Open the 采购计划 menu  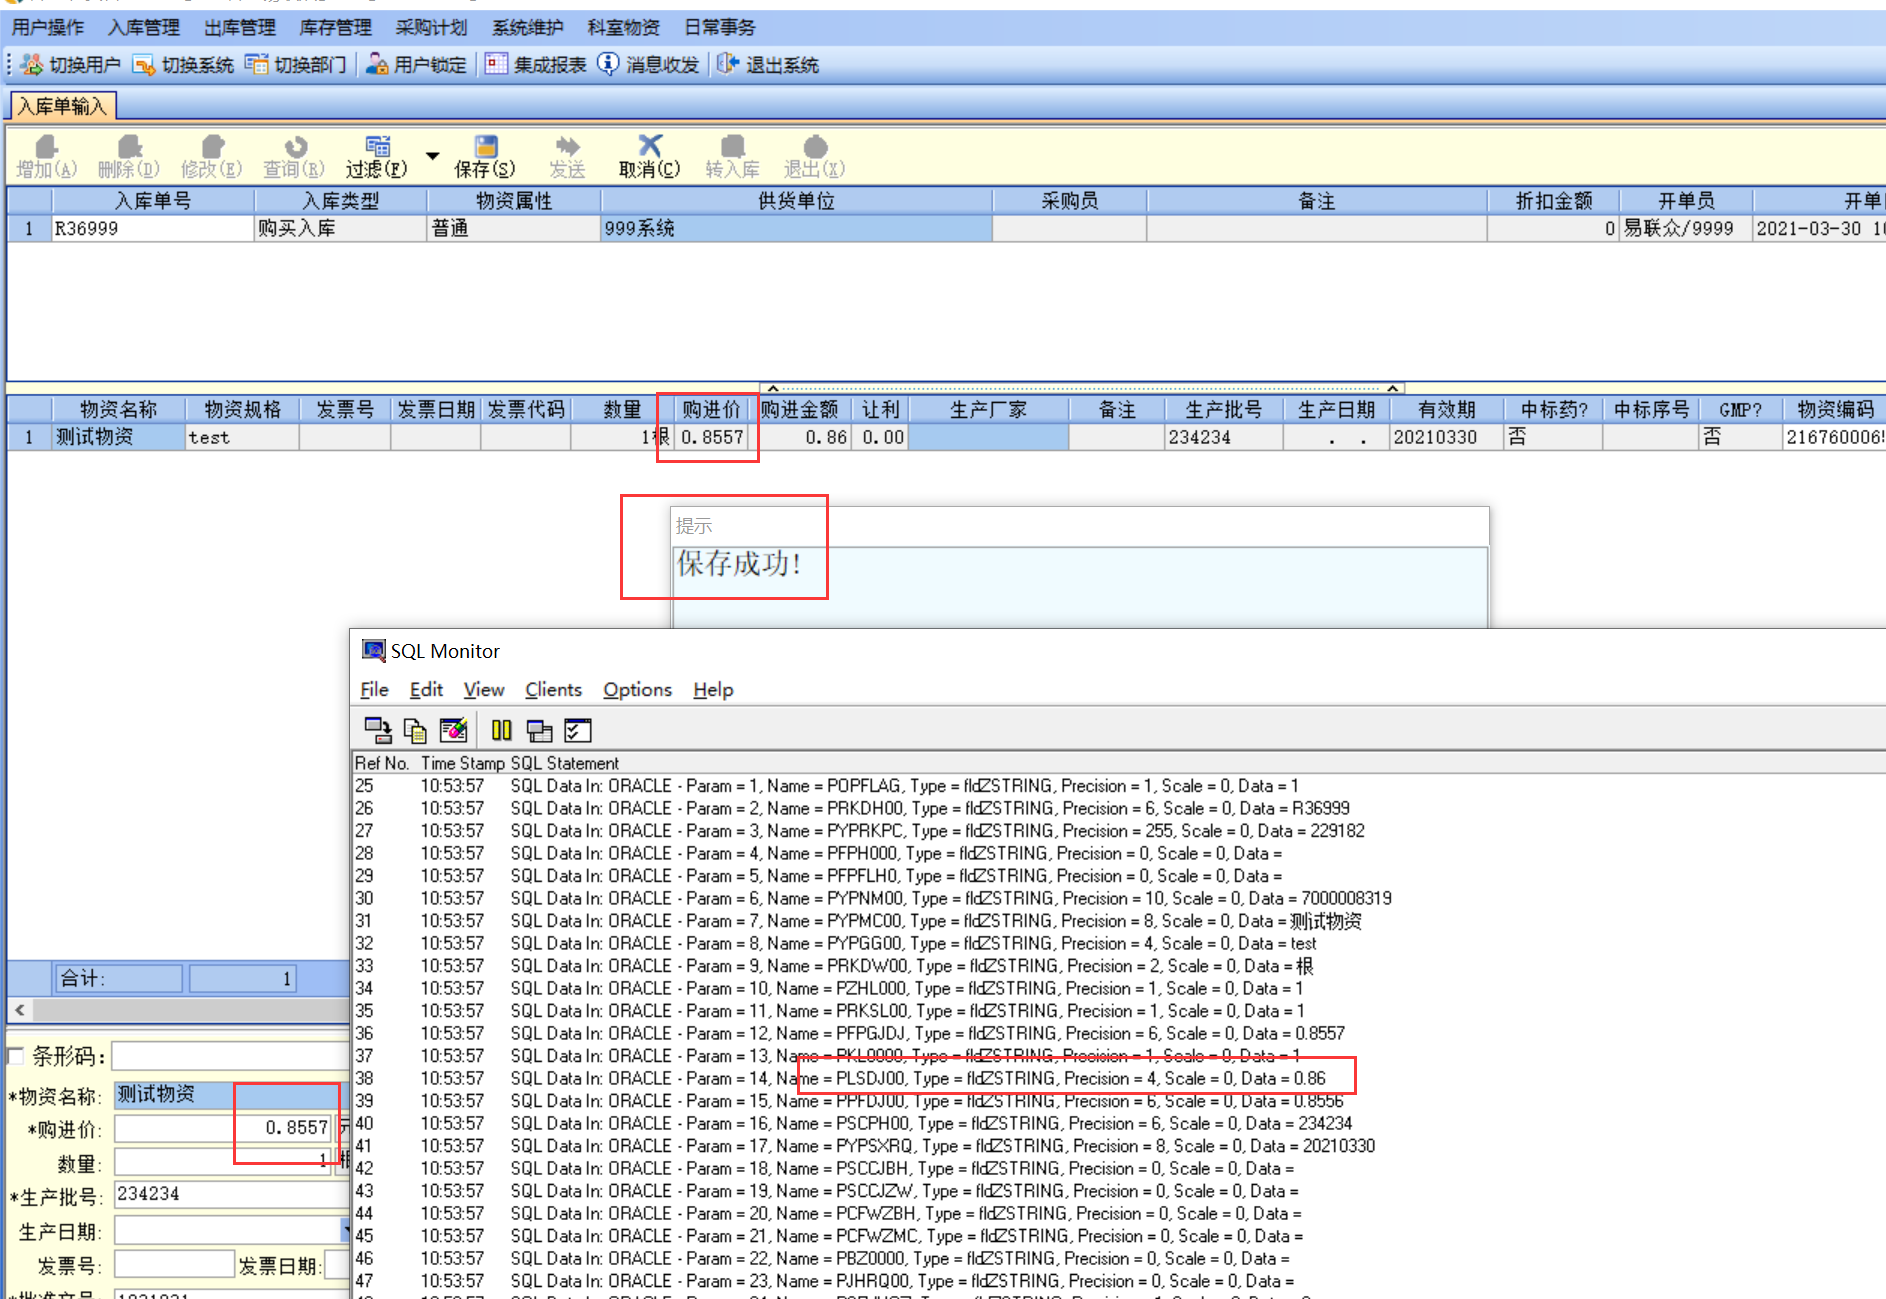tap(432, 28)
